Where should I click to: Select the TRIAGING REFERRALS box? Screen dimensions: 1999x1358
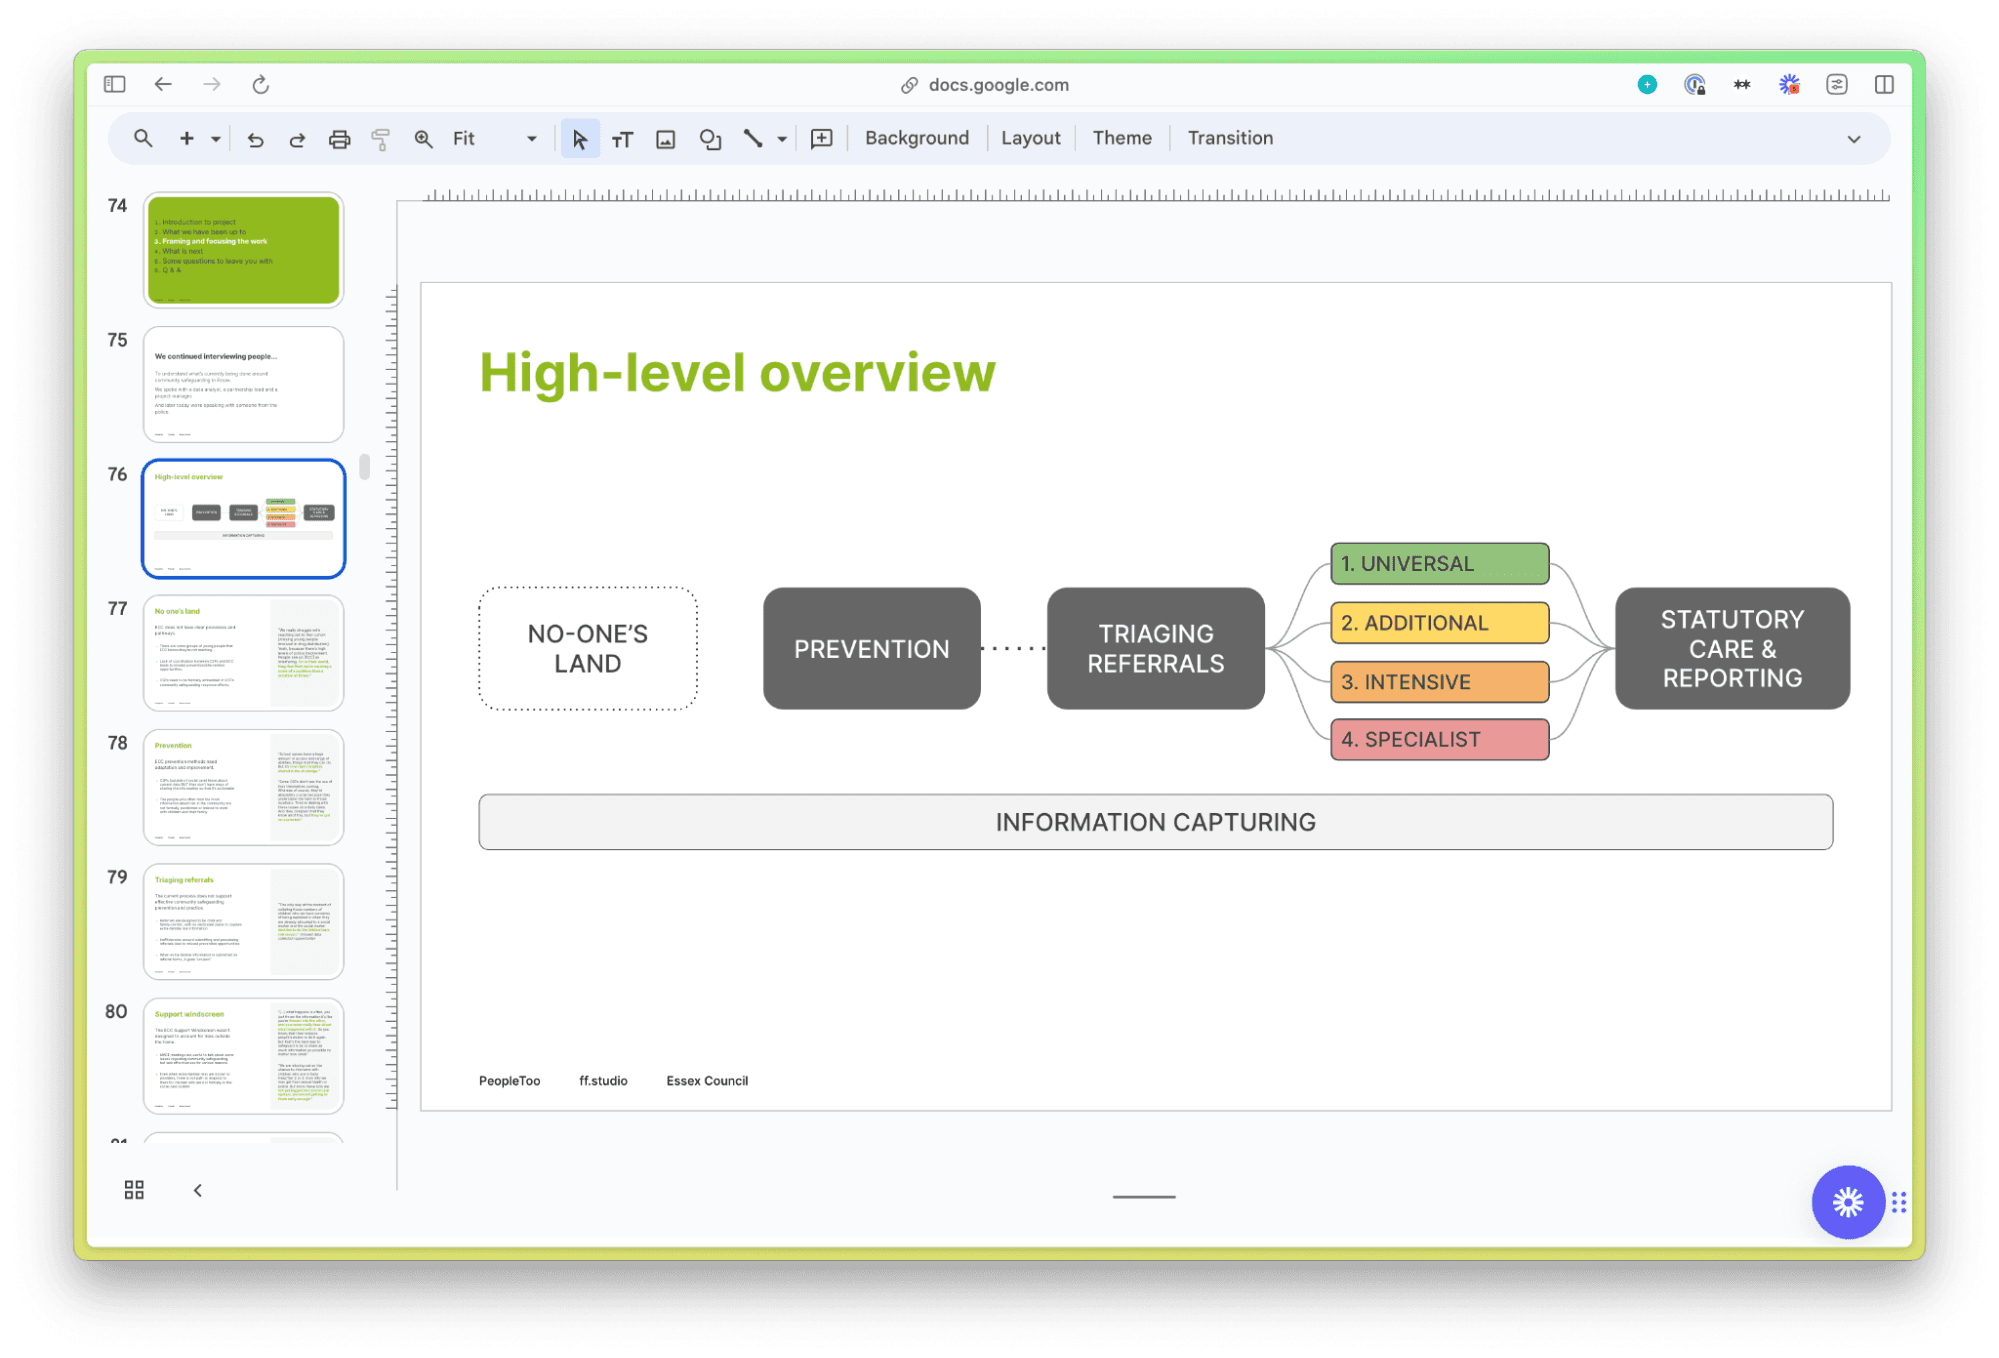[x=1156, y=649]
